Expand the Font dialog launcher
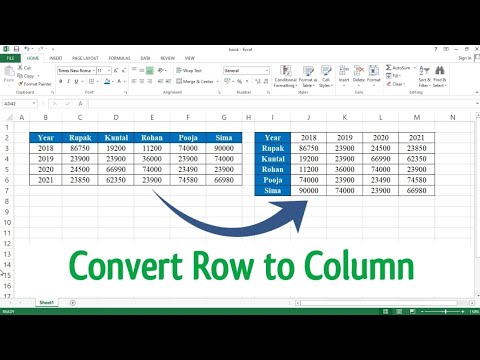The width and height of the screenshot is (480, 360). [126, 92]
